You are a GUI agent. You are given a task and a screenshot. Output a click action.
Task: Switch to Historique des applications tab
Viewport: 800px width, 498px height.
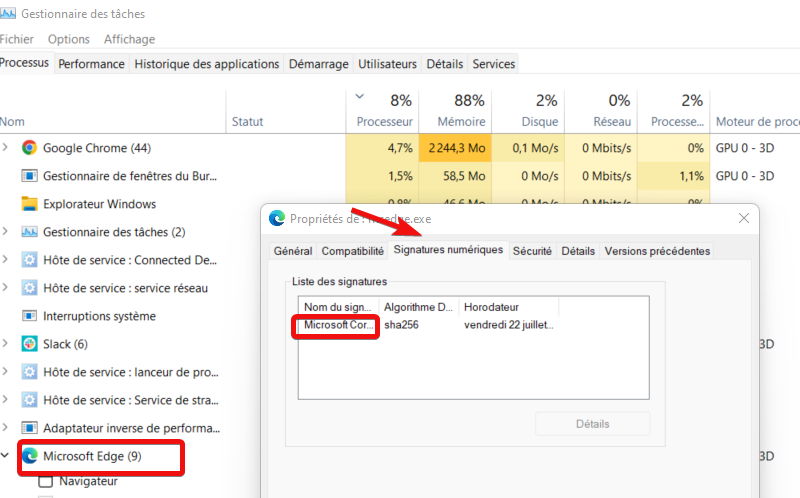207,64
